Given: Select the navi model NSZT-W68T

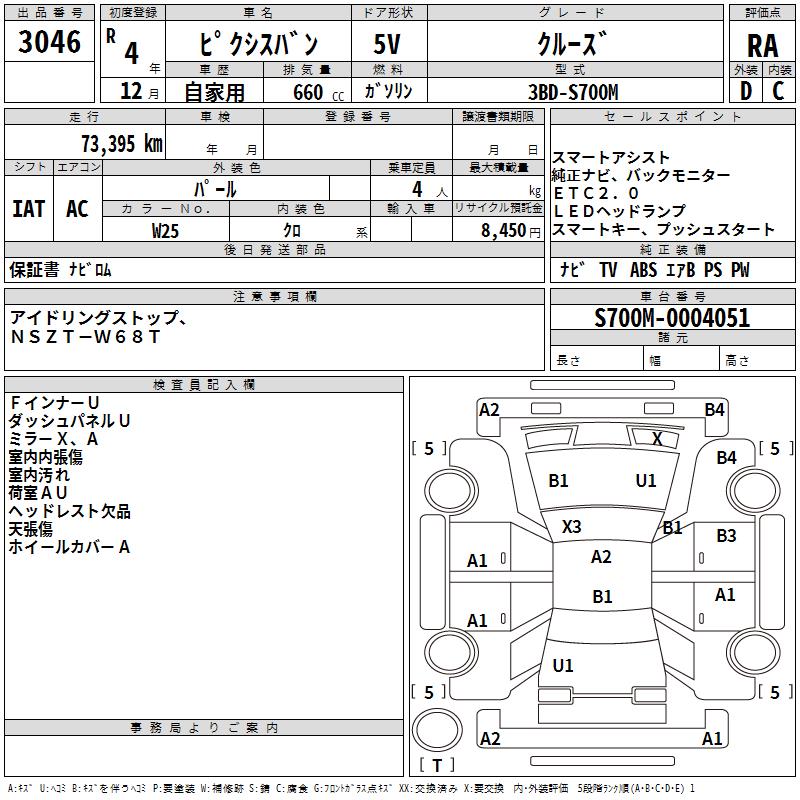Looking at the screenshot, I should pos(85,336).
